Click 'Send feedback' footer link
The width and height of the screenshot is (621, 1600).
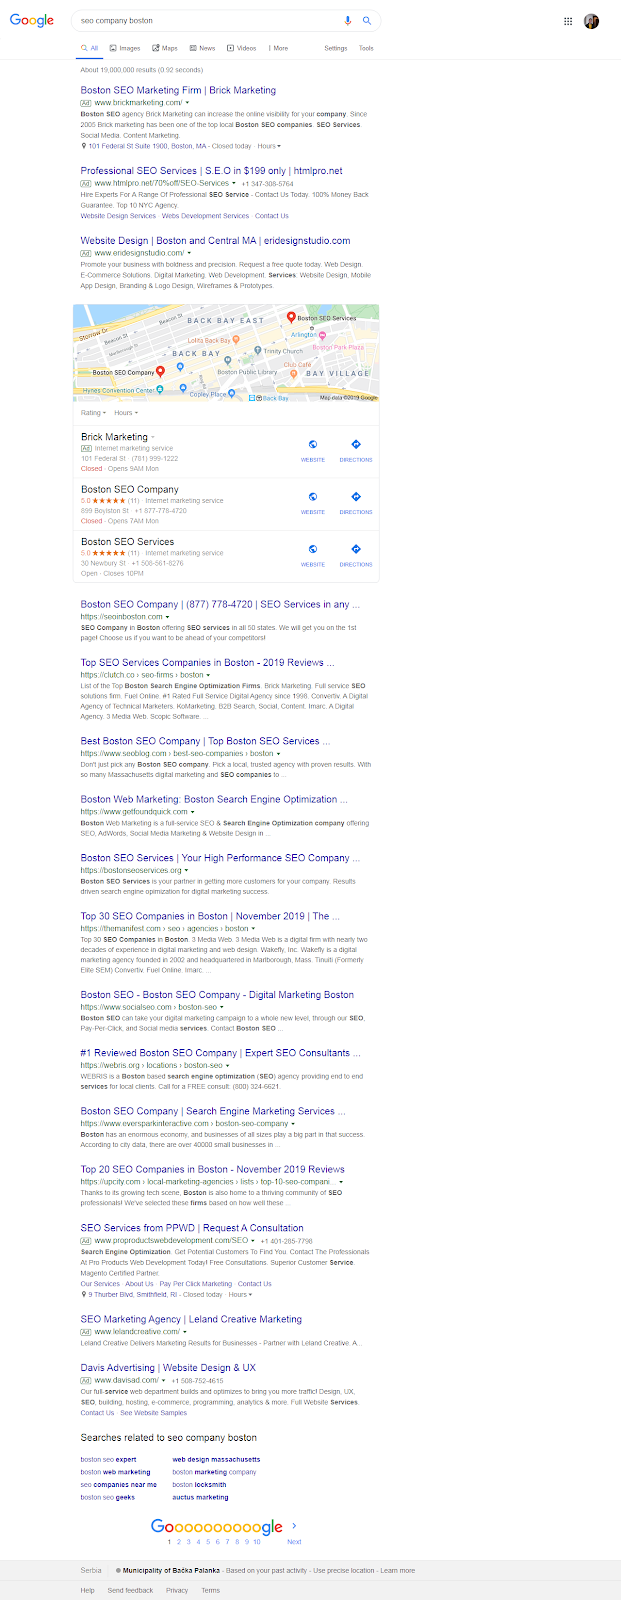point(131,1590)
